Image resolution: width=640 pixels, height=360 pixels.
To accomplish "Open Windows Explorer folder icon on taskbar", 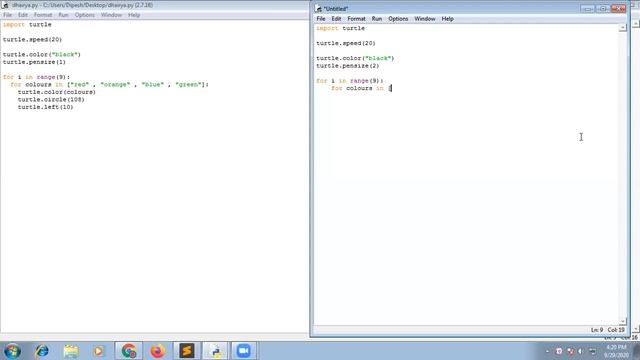I will [x=71, y=351].
